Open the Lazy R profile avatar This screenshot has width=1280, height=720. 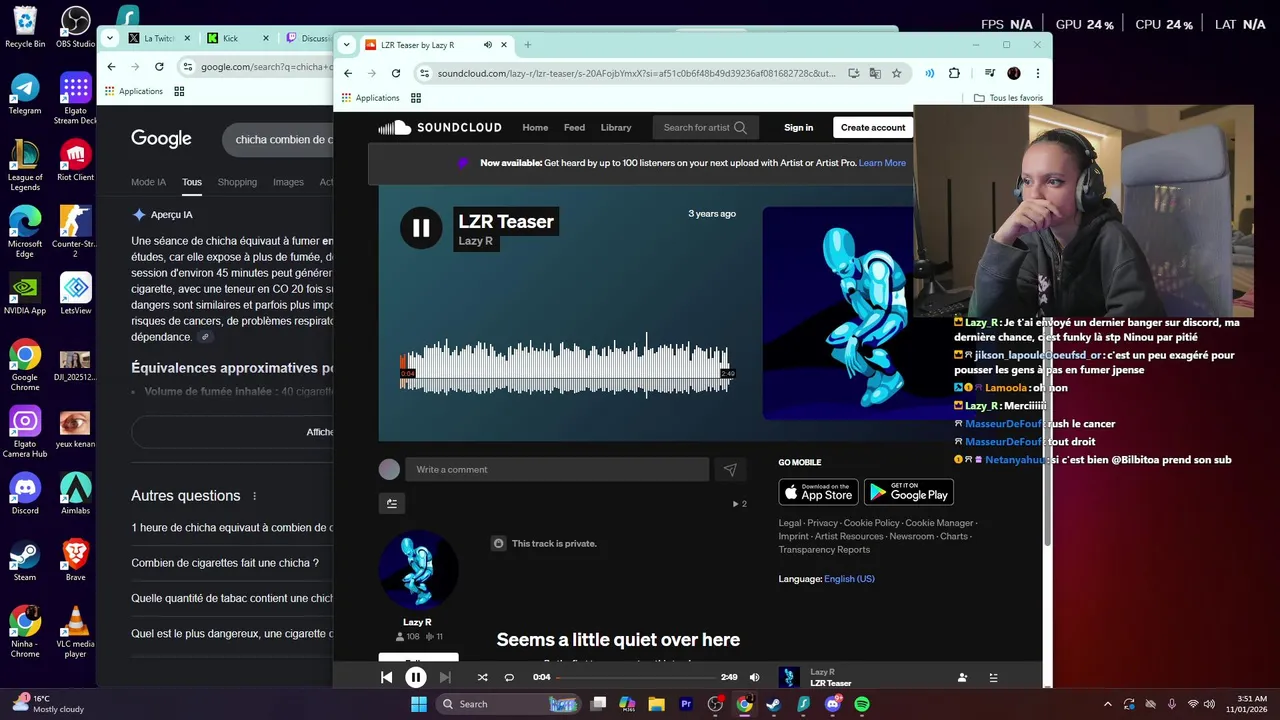click(418, 570)
